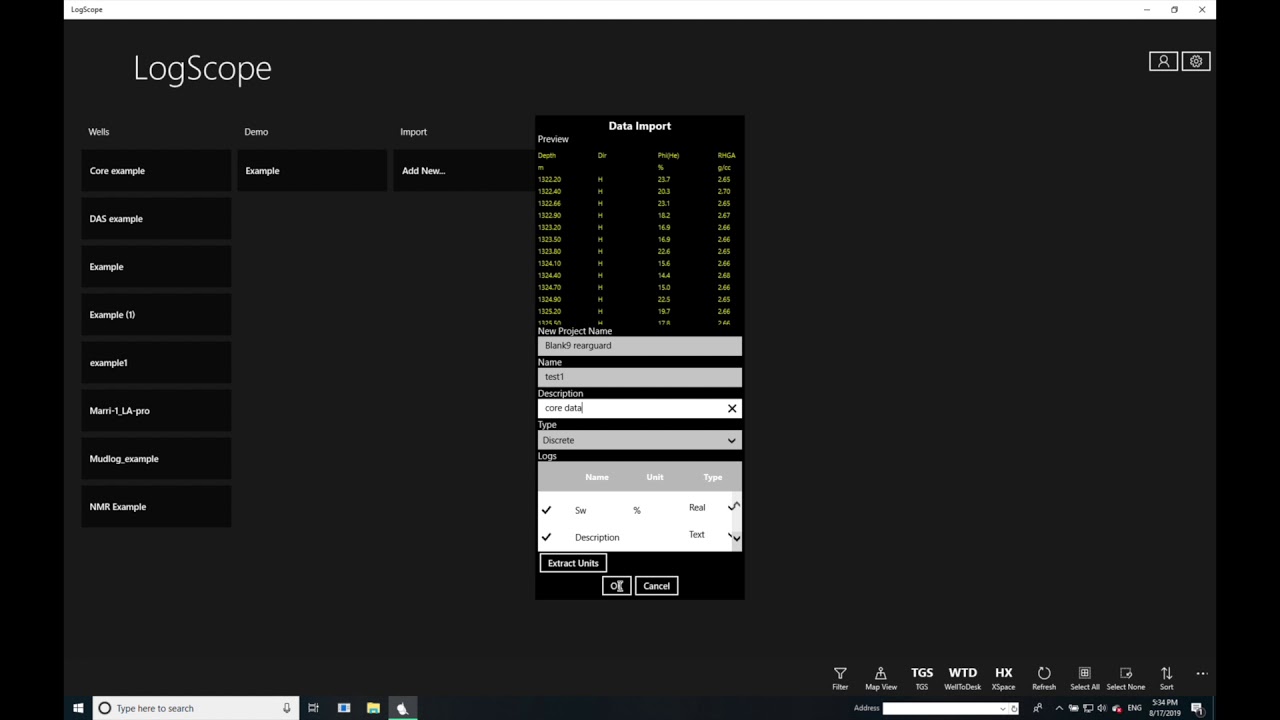This screenshot has height=720, width=1280.
Task: Refresh the wells list
Action: pos(1044,678)
